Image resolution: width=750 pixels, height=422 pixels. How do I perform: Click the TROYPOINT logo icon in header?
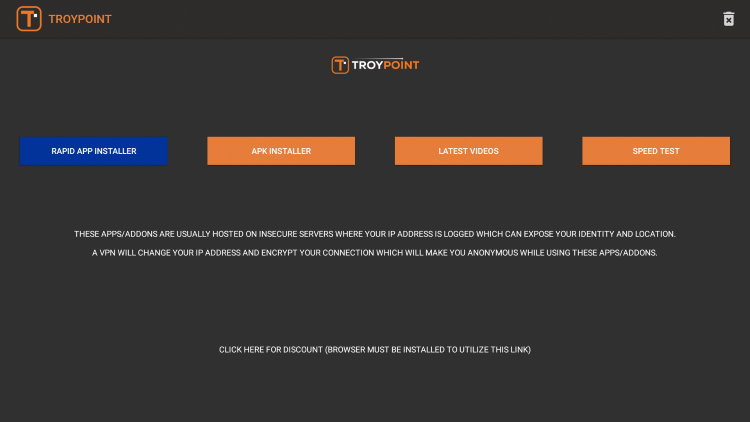[29, 19]
